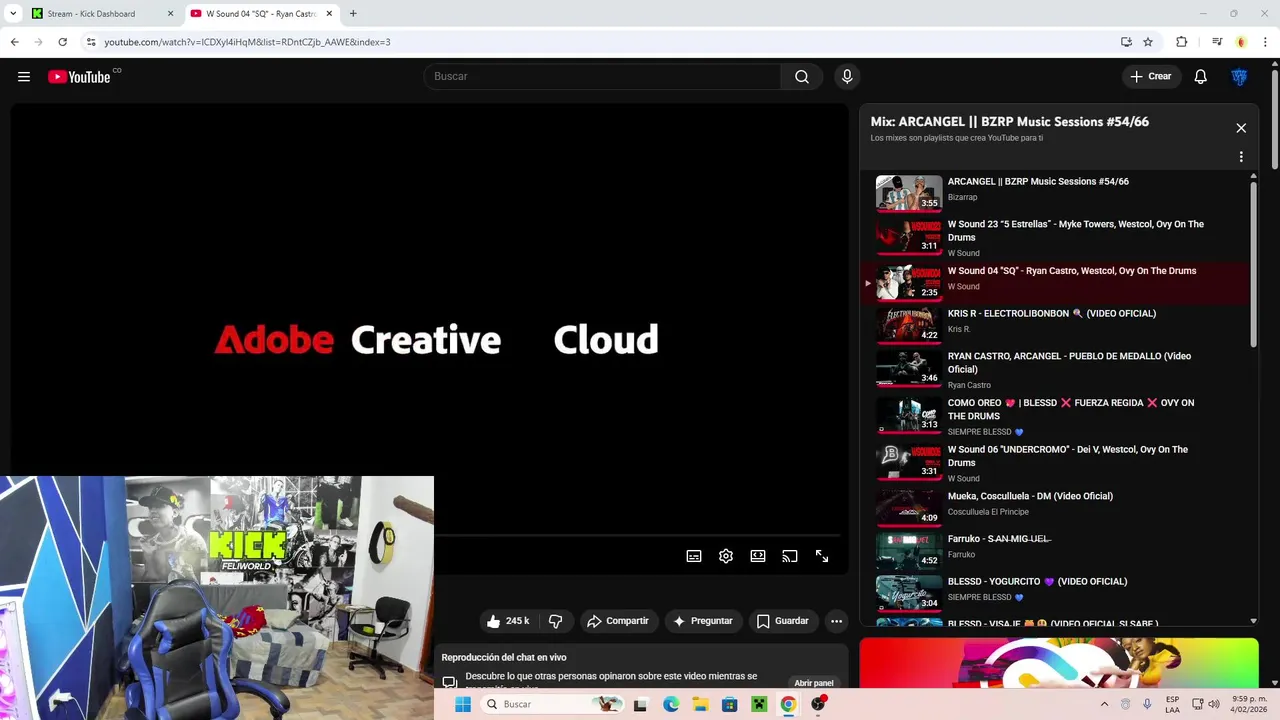Go back to the previous page
The width and height of the screenshot is (1280, 720).
click(x=14, y=42)
